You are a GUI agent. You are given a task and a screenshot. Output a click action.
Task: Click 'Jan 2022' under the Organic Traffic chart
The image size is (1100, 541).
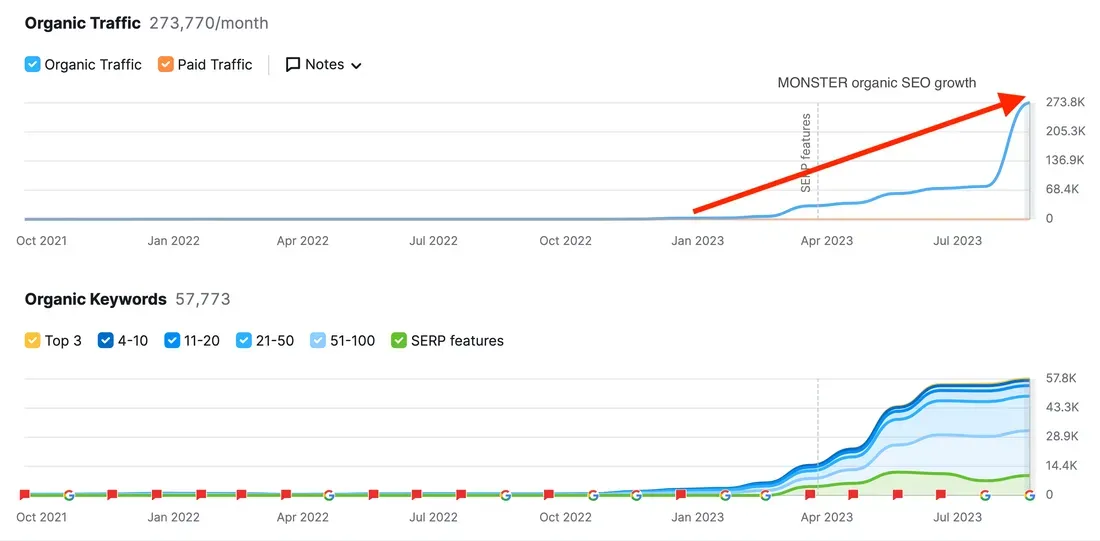(x=173, y=241)
